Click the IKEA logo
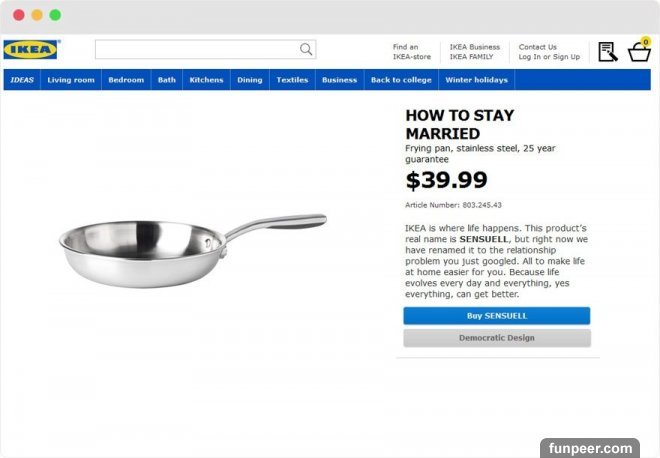 (32, 49)
